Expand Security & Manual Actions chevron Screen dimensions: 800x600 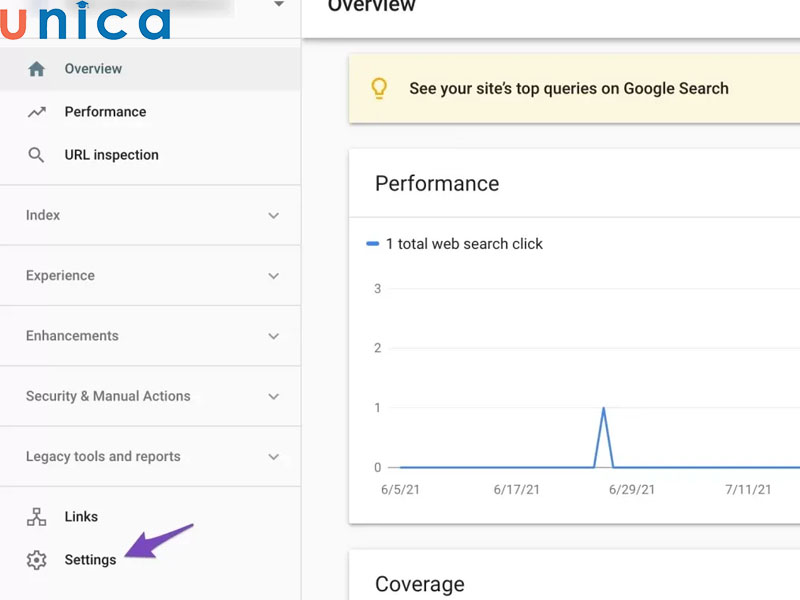tap(274, 396)
